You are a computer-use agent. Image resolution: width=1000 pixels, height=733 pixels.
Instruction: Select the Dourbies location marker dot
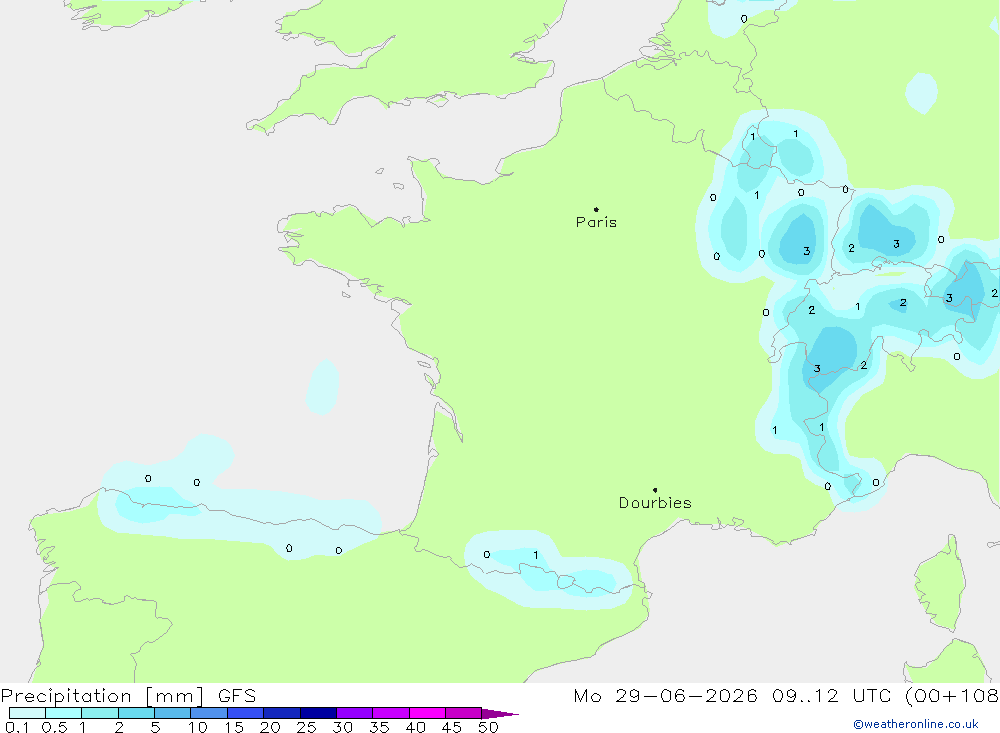[655, 490]
